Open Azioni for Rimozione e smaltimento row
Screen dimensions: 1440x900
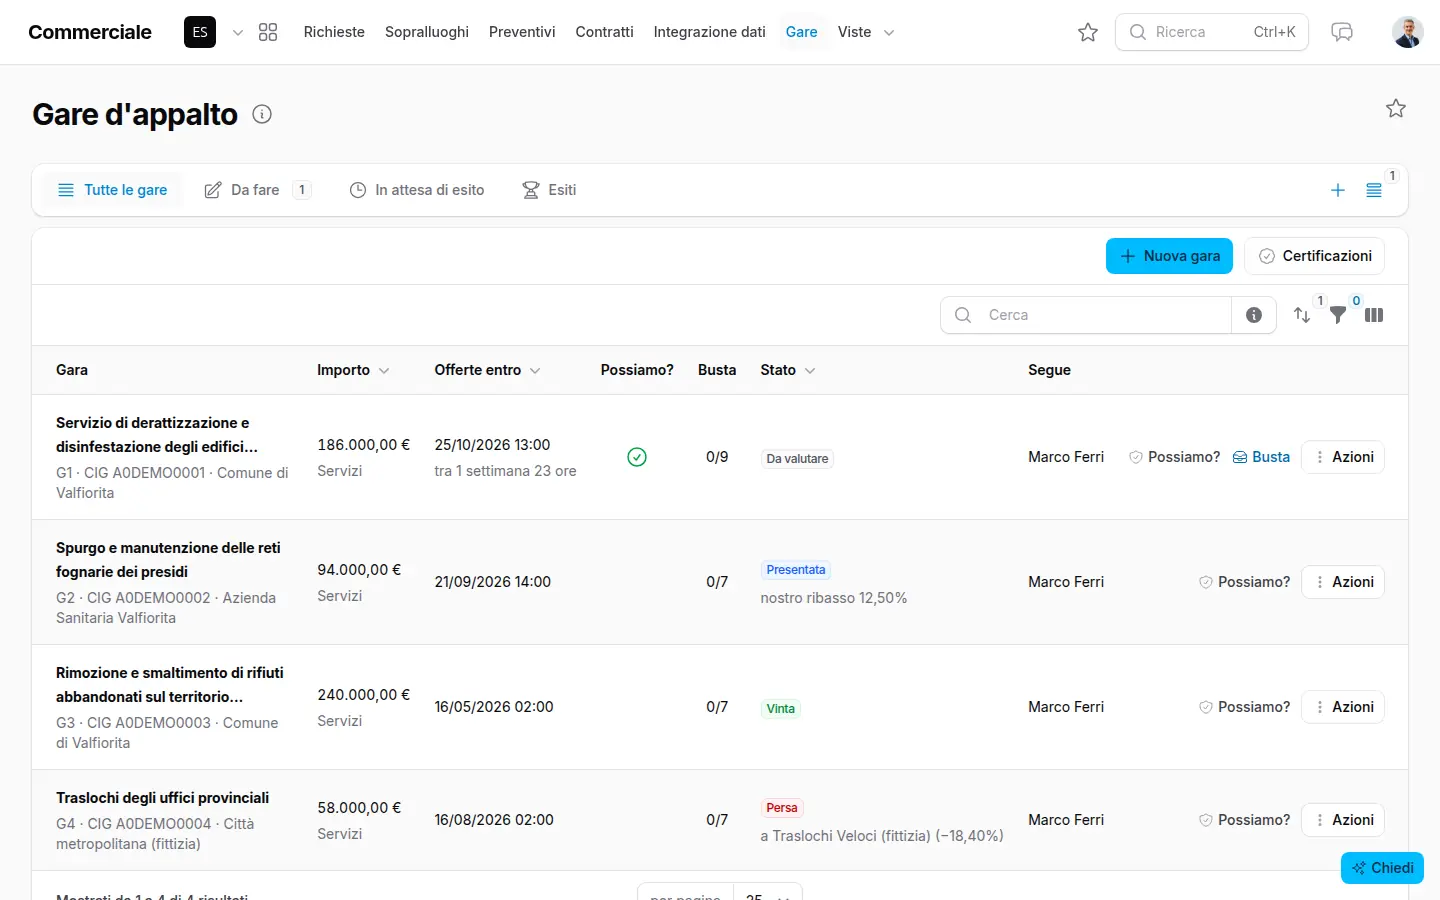tap(1343, 707)
